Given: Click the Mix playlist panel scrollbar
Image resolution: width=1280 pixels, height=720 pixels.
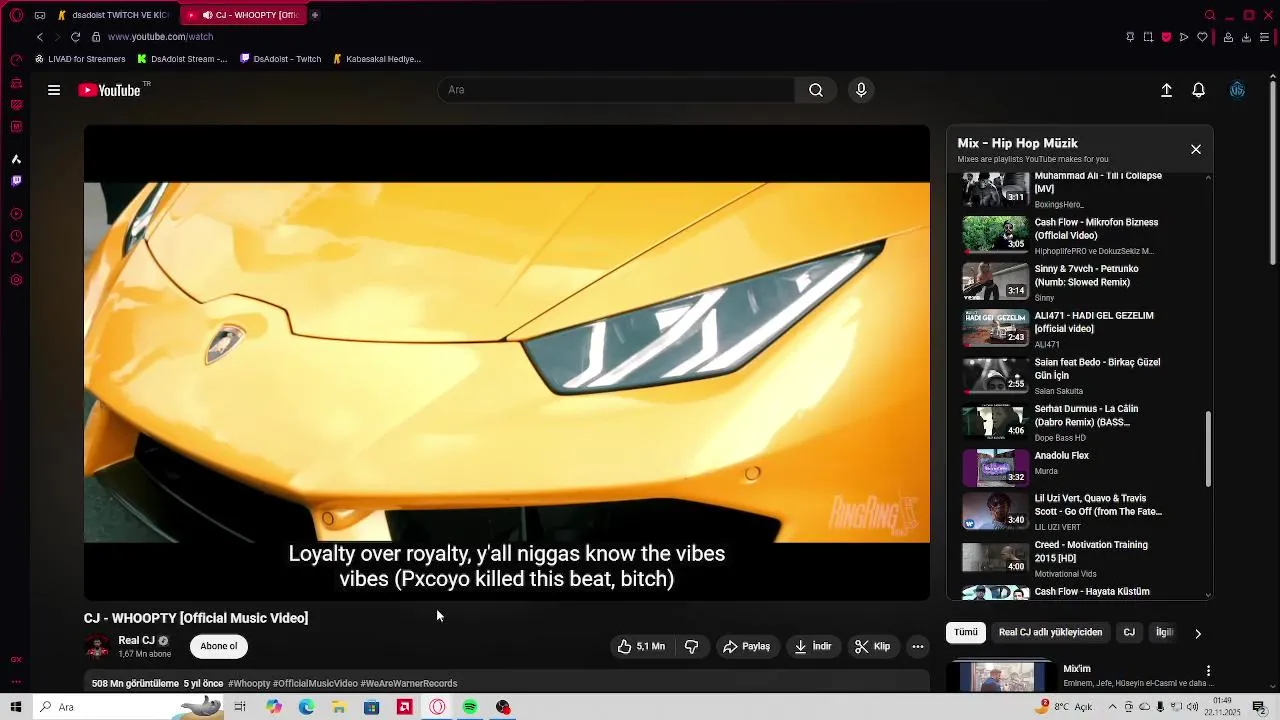Looking at the screenshot, I should pos(1208,448).
